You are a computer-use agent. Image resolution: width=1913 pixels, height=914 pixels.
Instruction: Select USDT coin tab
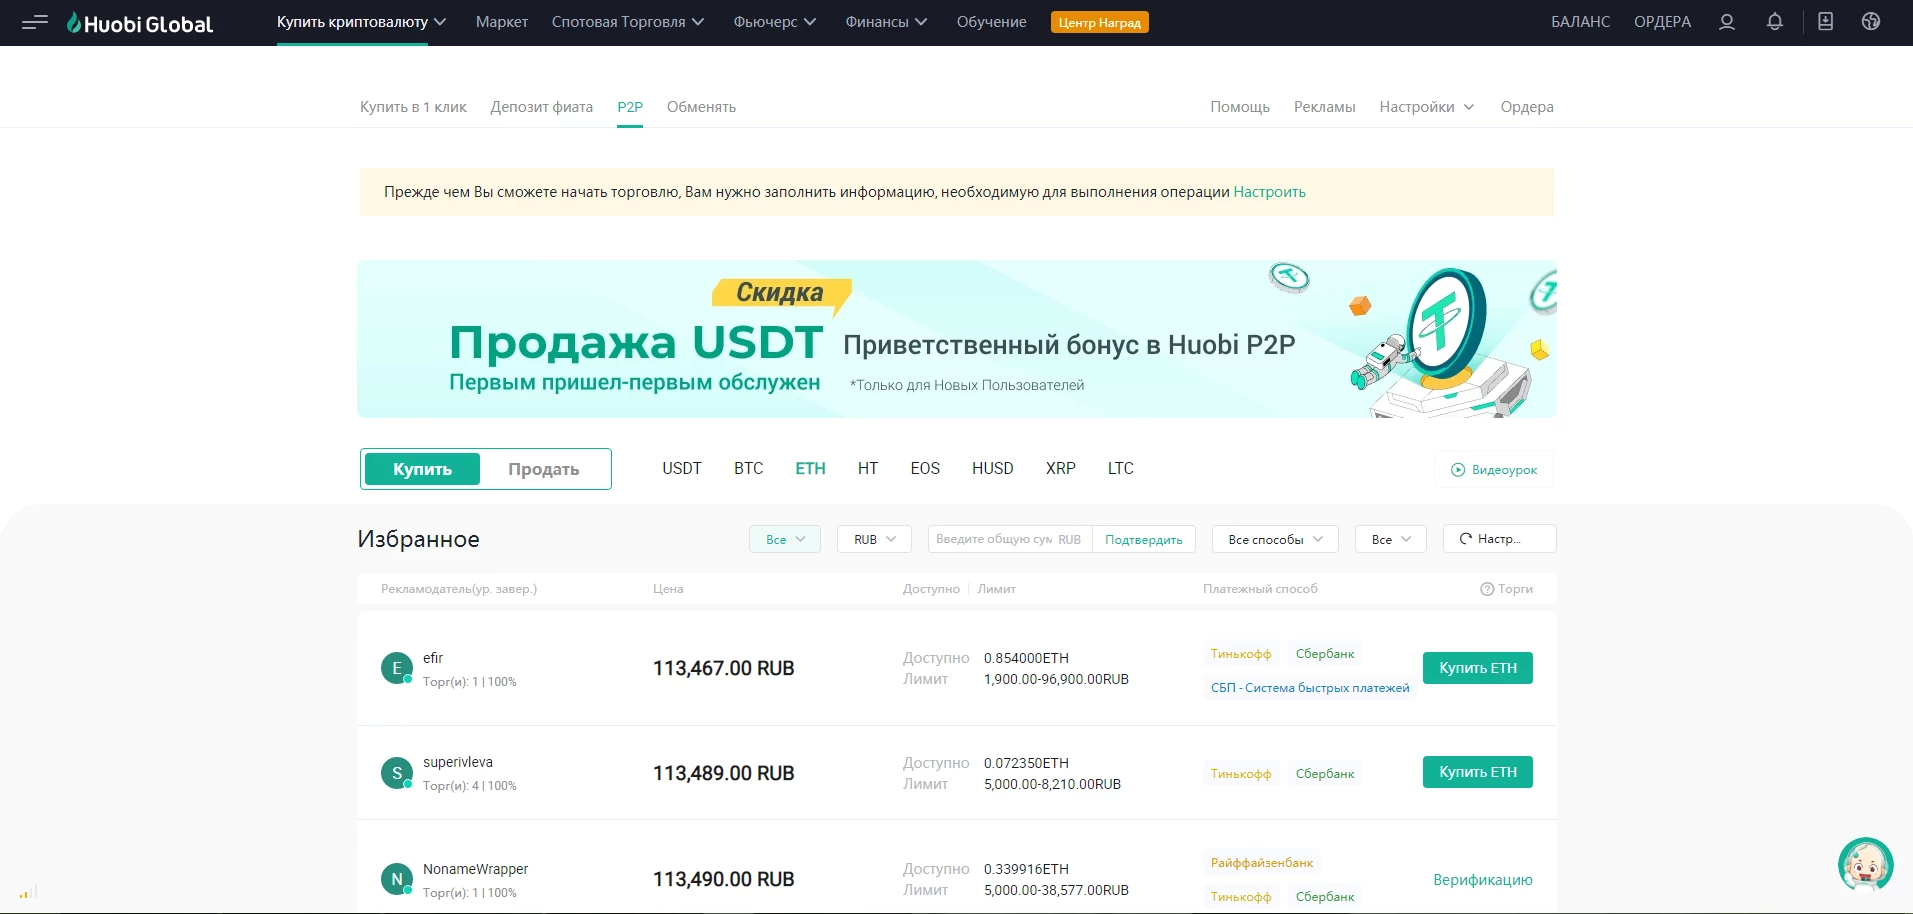682,468
